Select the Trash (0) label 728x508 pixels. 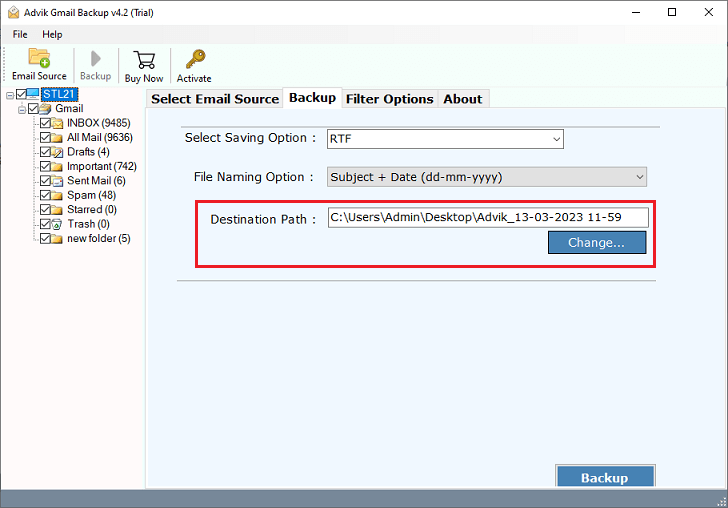pos(88,224)
